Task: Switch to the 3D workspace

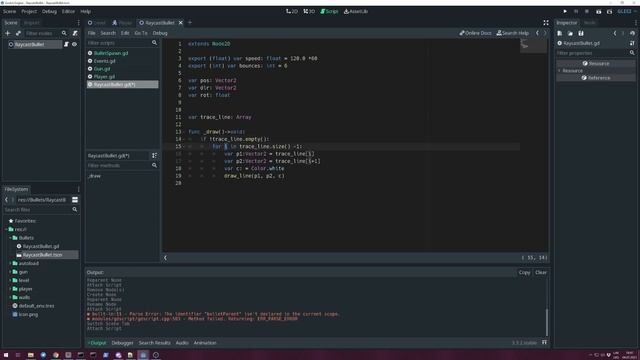Action: [x=309, y=11]
